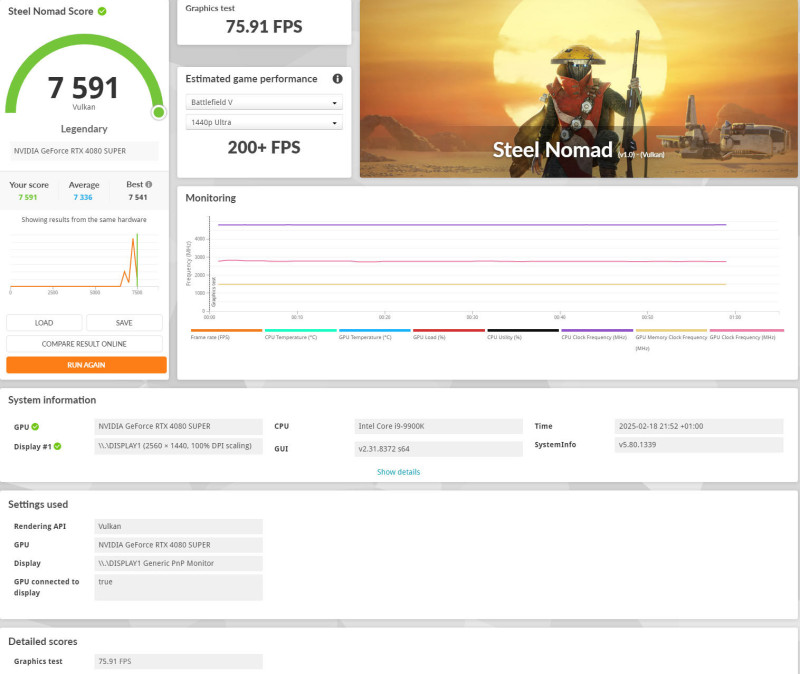
Task: Open the Estimated game performance info icon
Action: (x=337, y=79)
